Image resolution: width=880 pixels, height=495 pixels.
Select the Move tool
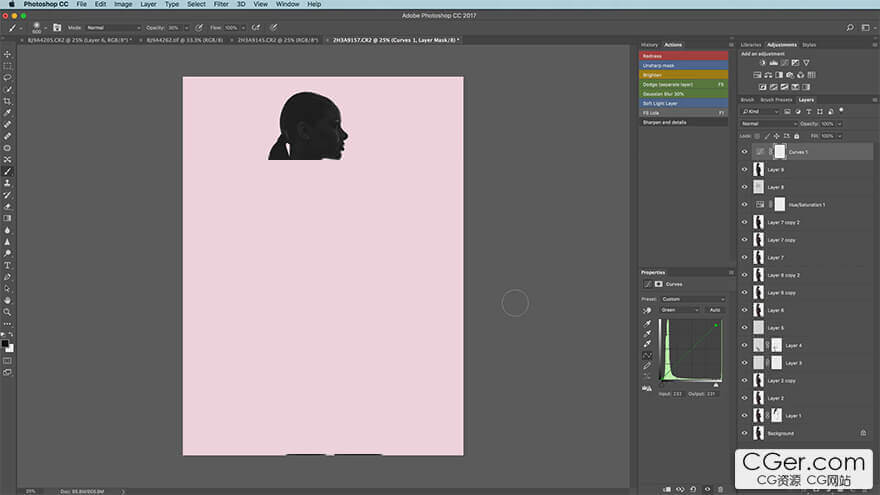8,54
